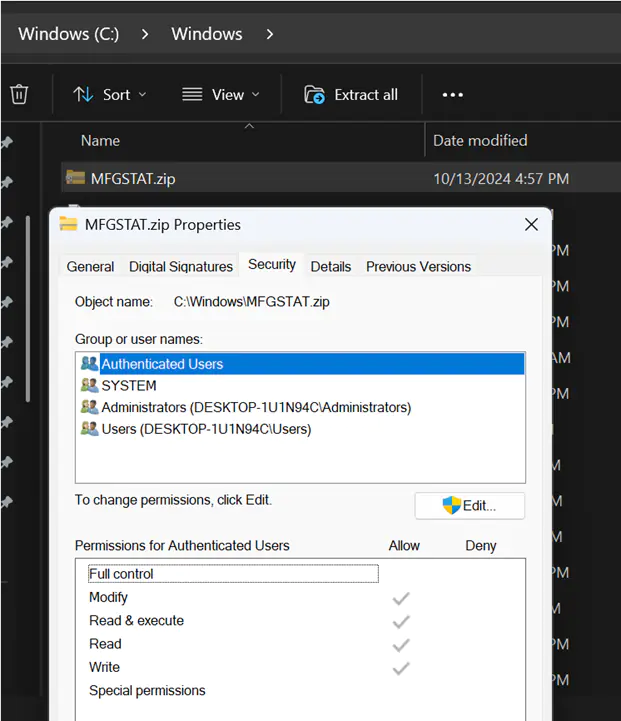Click the SYSTEM group icon

point(89,385)
